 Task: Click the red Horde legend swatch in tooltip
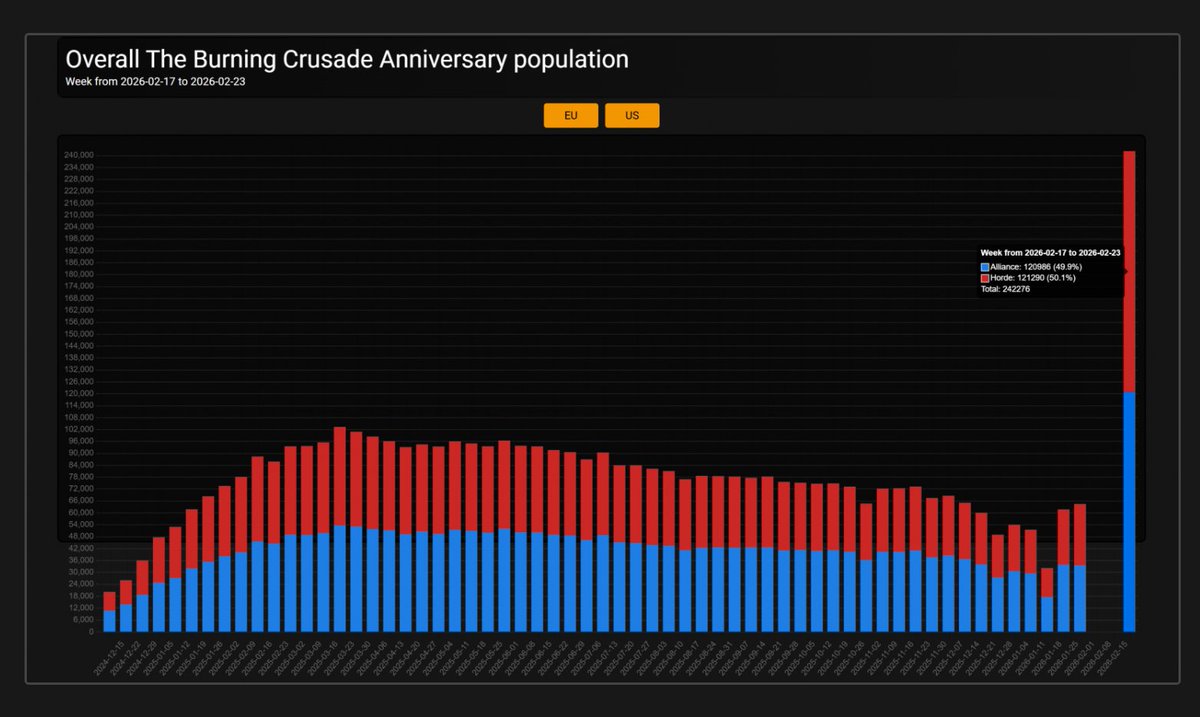tap(985, 278)
